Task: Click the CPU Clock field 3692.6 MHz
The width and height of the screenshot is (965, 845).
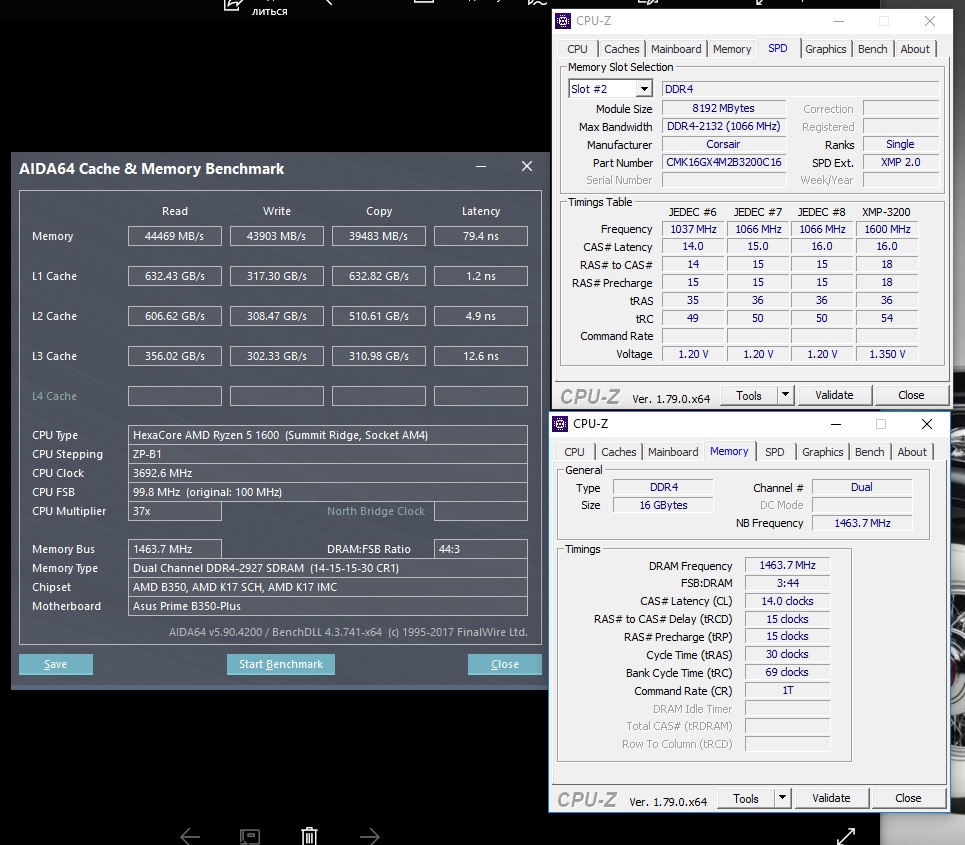Action: pyautogui.click(x=327, y=473)
